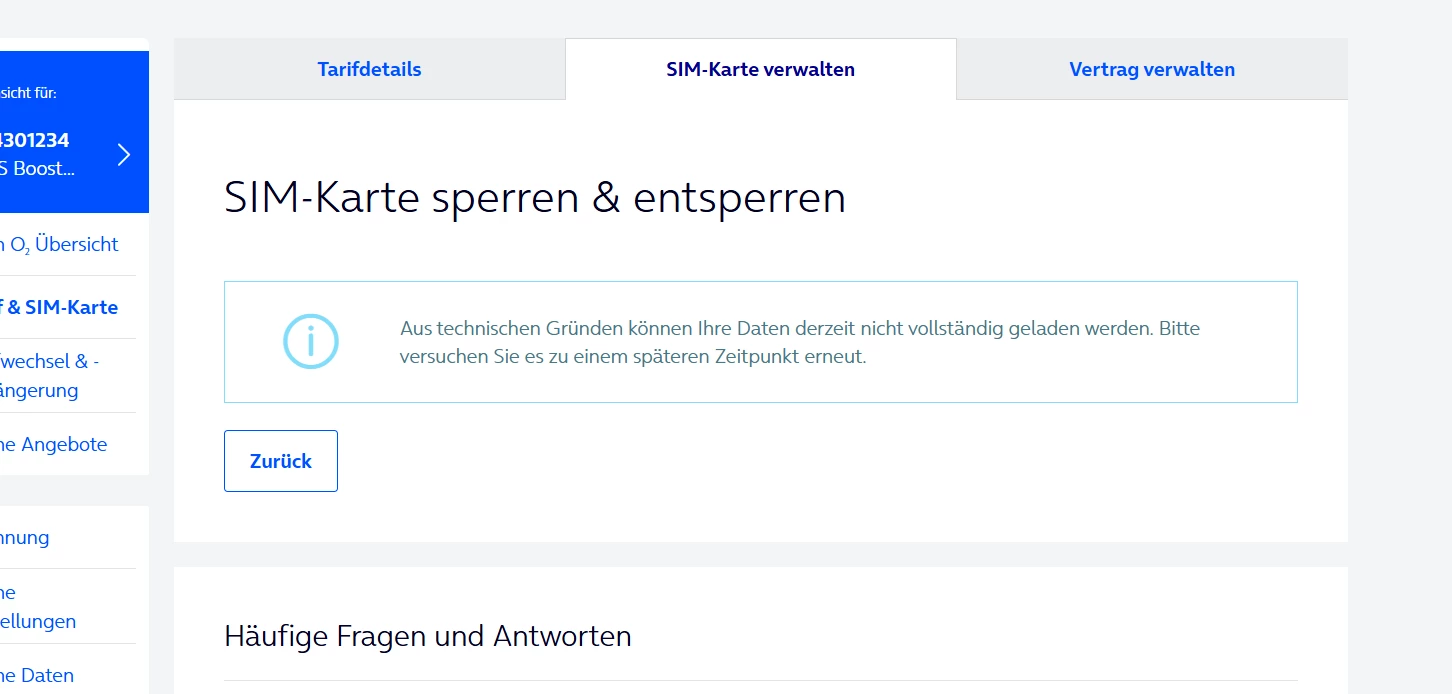Open the '& SIM-Karte' sidebar link
The height and width of the screenshot is (694, 1452).
click(59, 307)
